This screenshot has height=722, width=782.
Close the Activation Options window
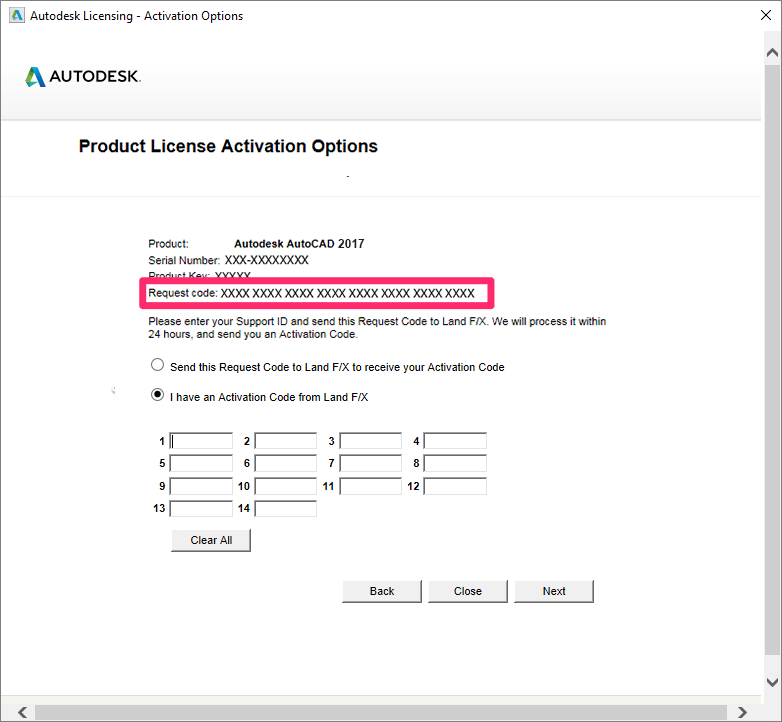coord(766,15)
